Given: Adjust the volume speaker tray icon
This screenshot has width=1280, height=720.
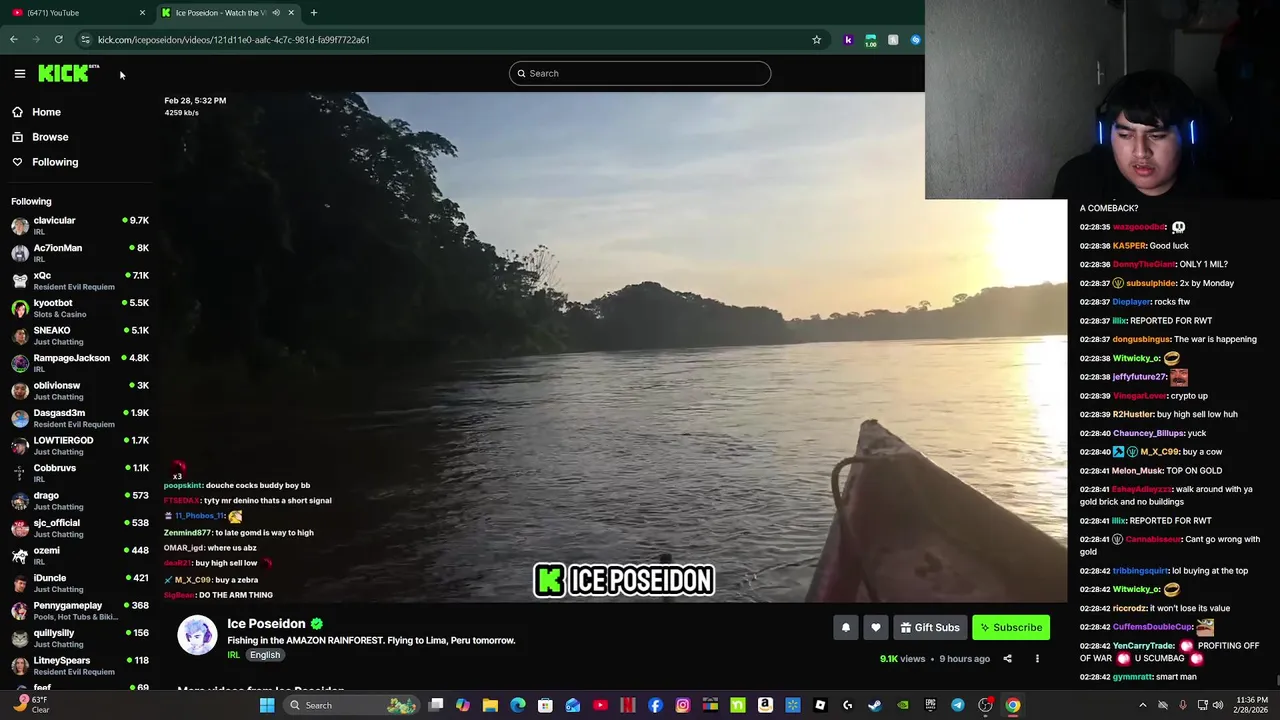Looking at the screenshot, I should point(1218,705).
